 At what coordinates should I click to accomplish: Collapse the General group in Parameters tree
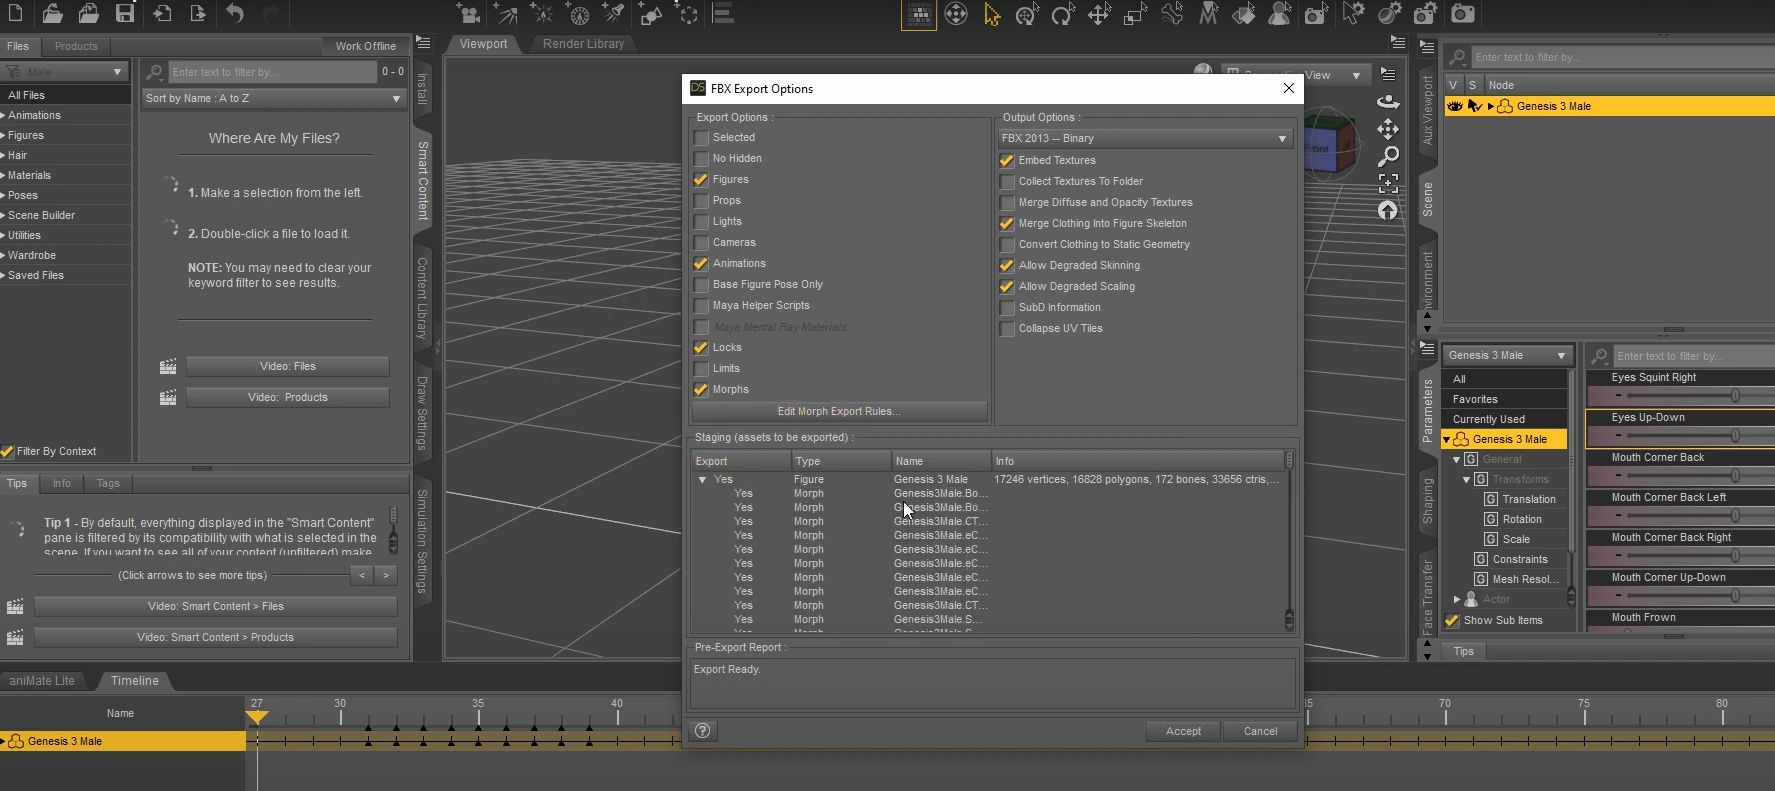[1457, 460]
